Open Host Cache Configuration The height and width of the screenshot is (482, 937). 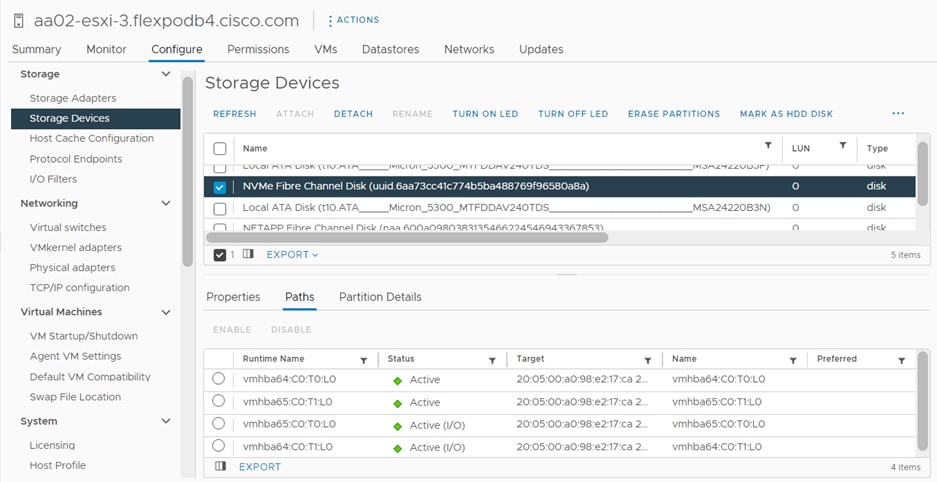(x=91, y=138)
